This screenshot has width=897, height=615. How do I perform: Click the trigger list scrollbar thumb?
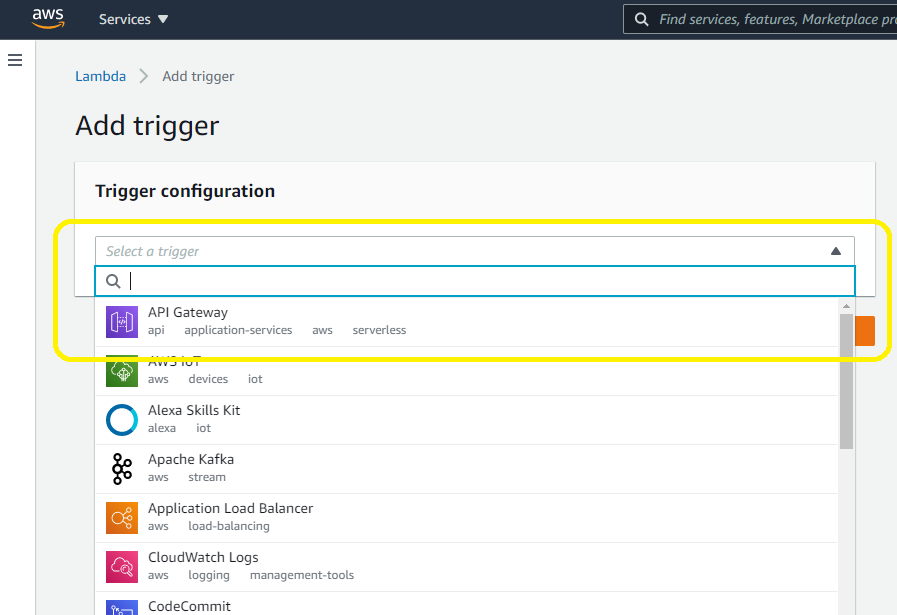click(x=846, y=382)
